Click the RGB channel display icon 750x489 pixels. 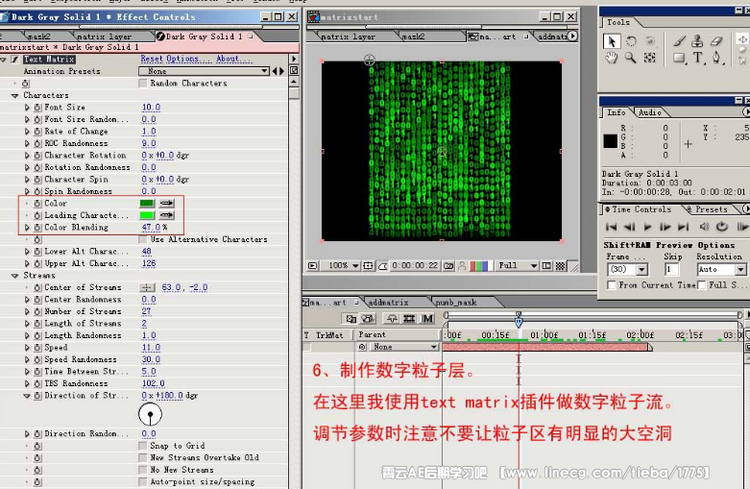point(479,266)
